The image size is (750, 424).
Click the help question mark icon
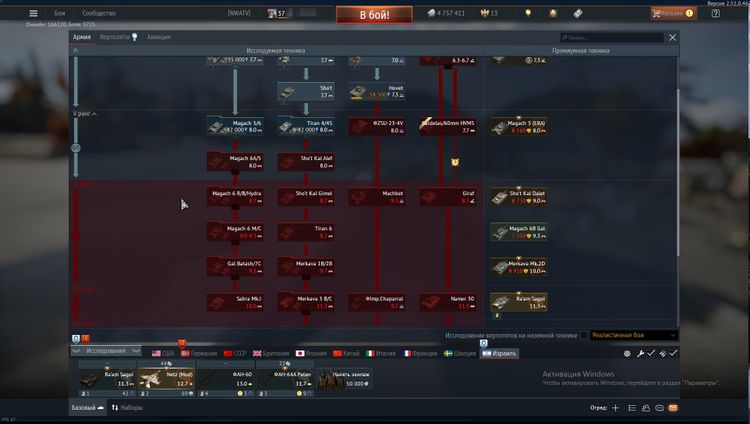(x=716, y=14)
